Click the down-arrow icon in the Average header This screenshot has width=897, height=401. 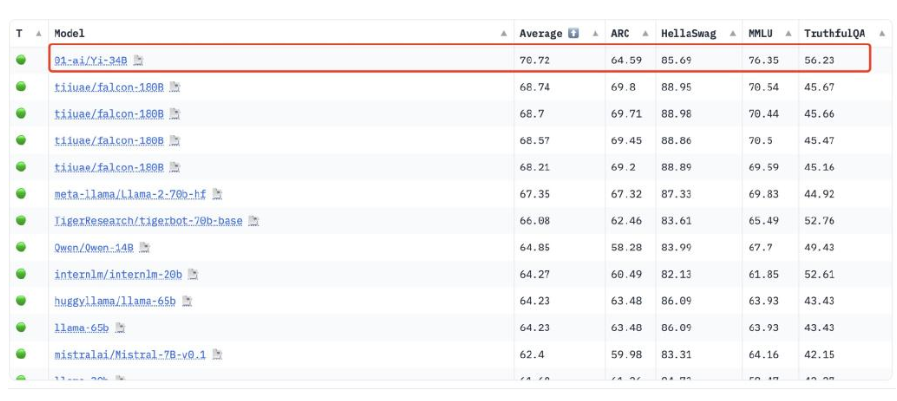point(573,34)
